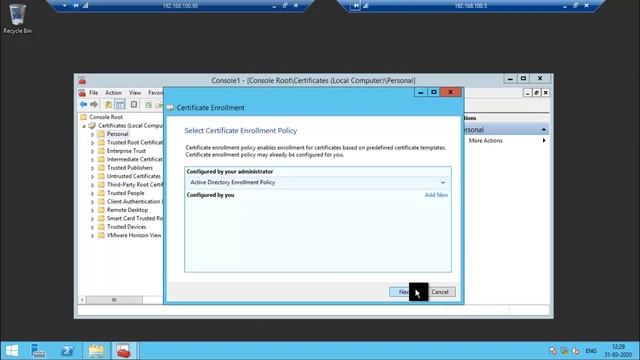
Task: Open the Windows Start button
Action: pos(12,351)
